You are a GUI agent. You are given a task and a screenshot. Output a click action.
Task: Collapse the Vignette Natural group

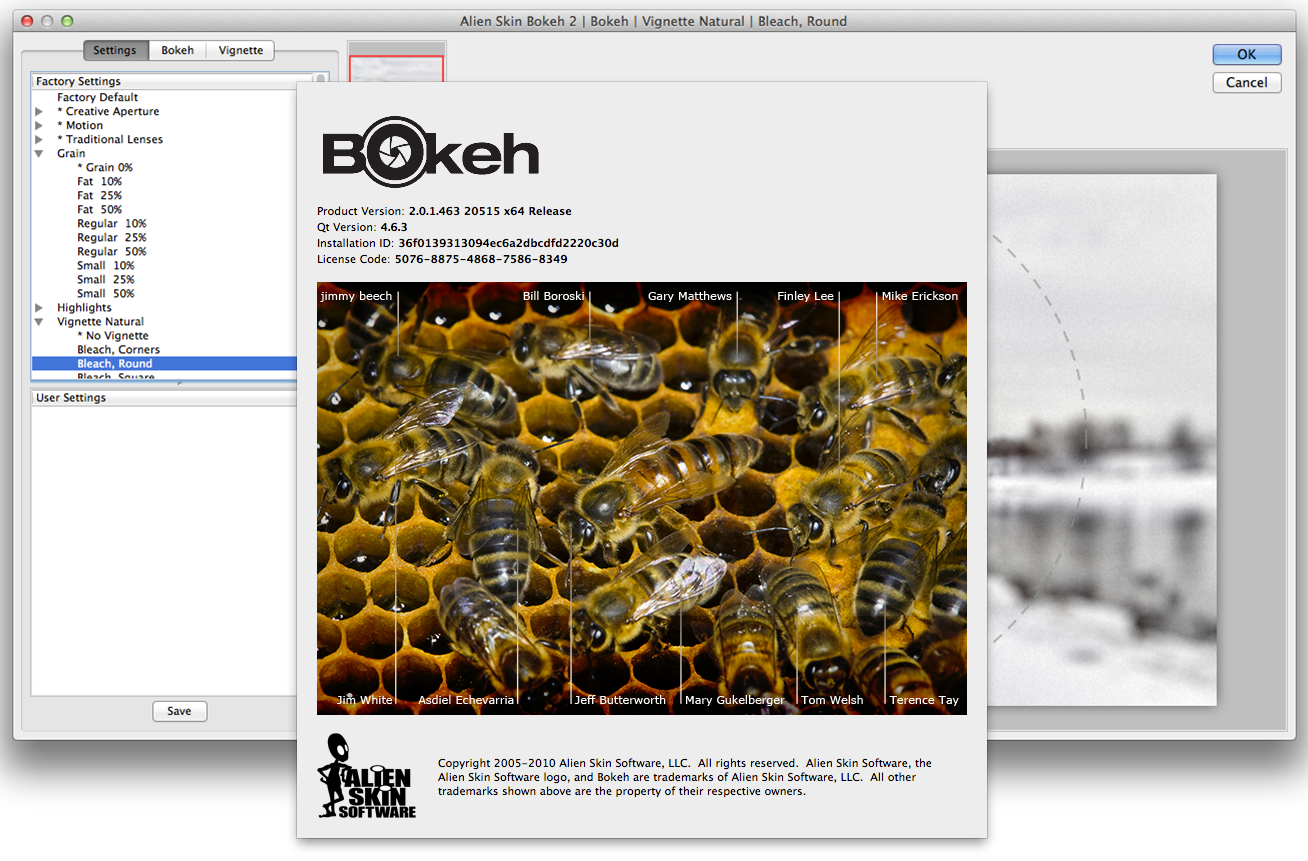pos(39,322)
